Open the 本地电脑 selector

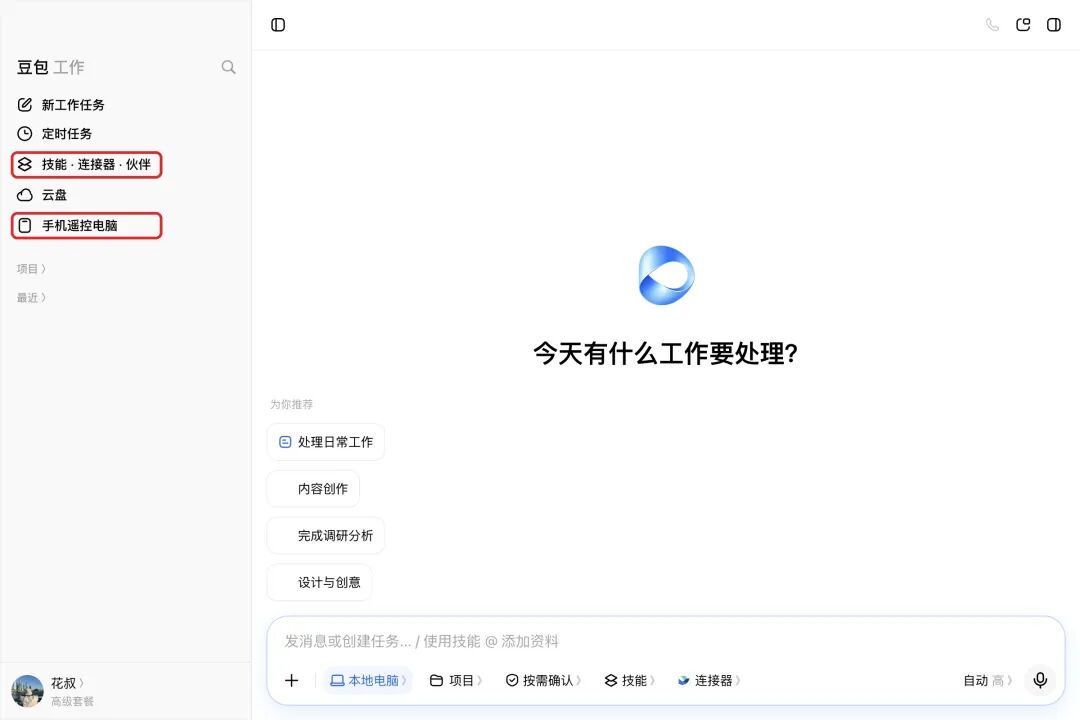pyautogui.click(x=368, y=680)
